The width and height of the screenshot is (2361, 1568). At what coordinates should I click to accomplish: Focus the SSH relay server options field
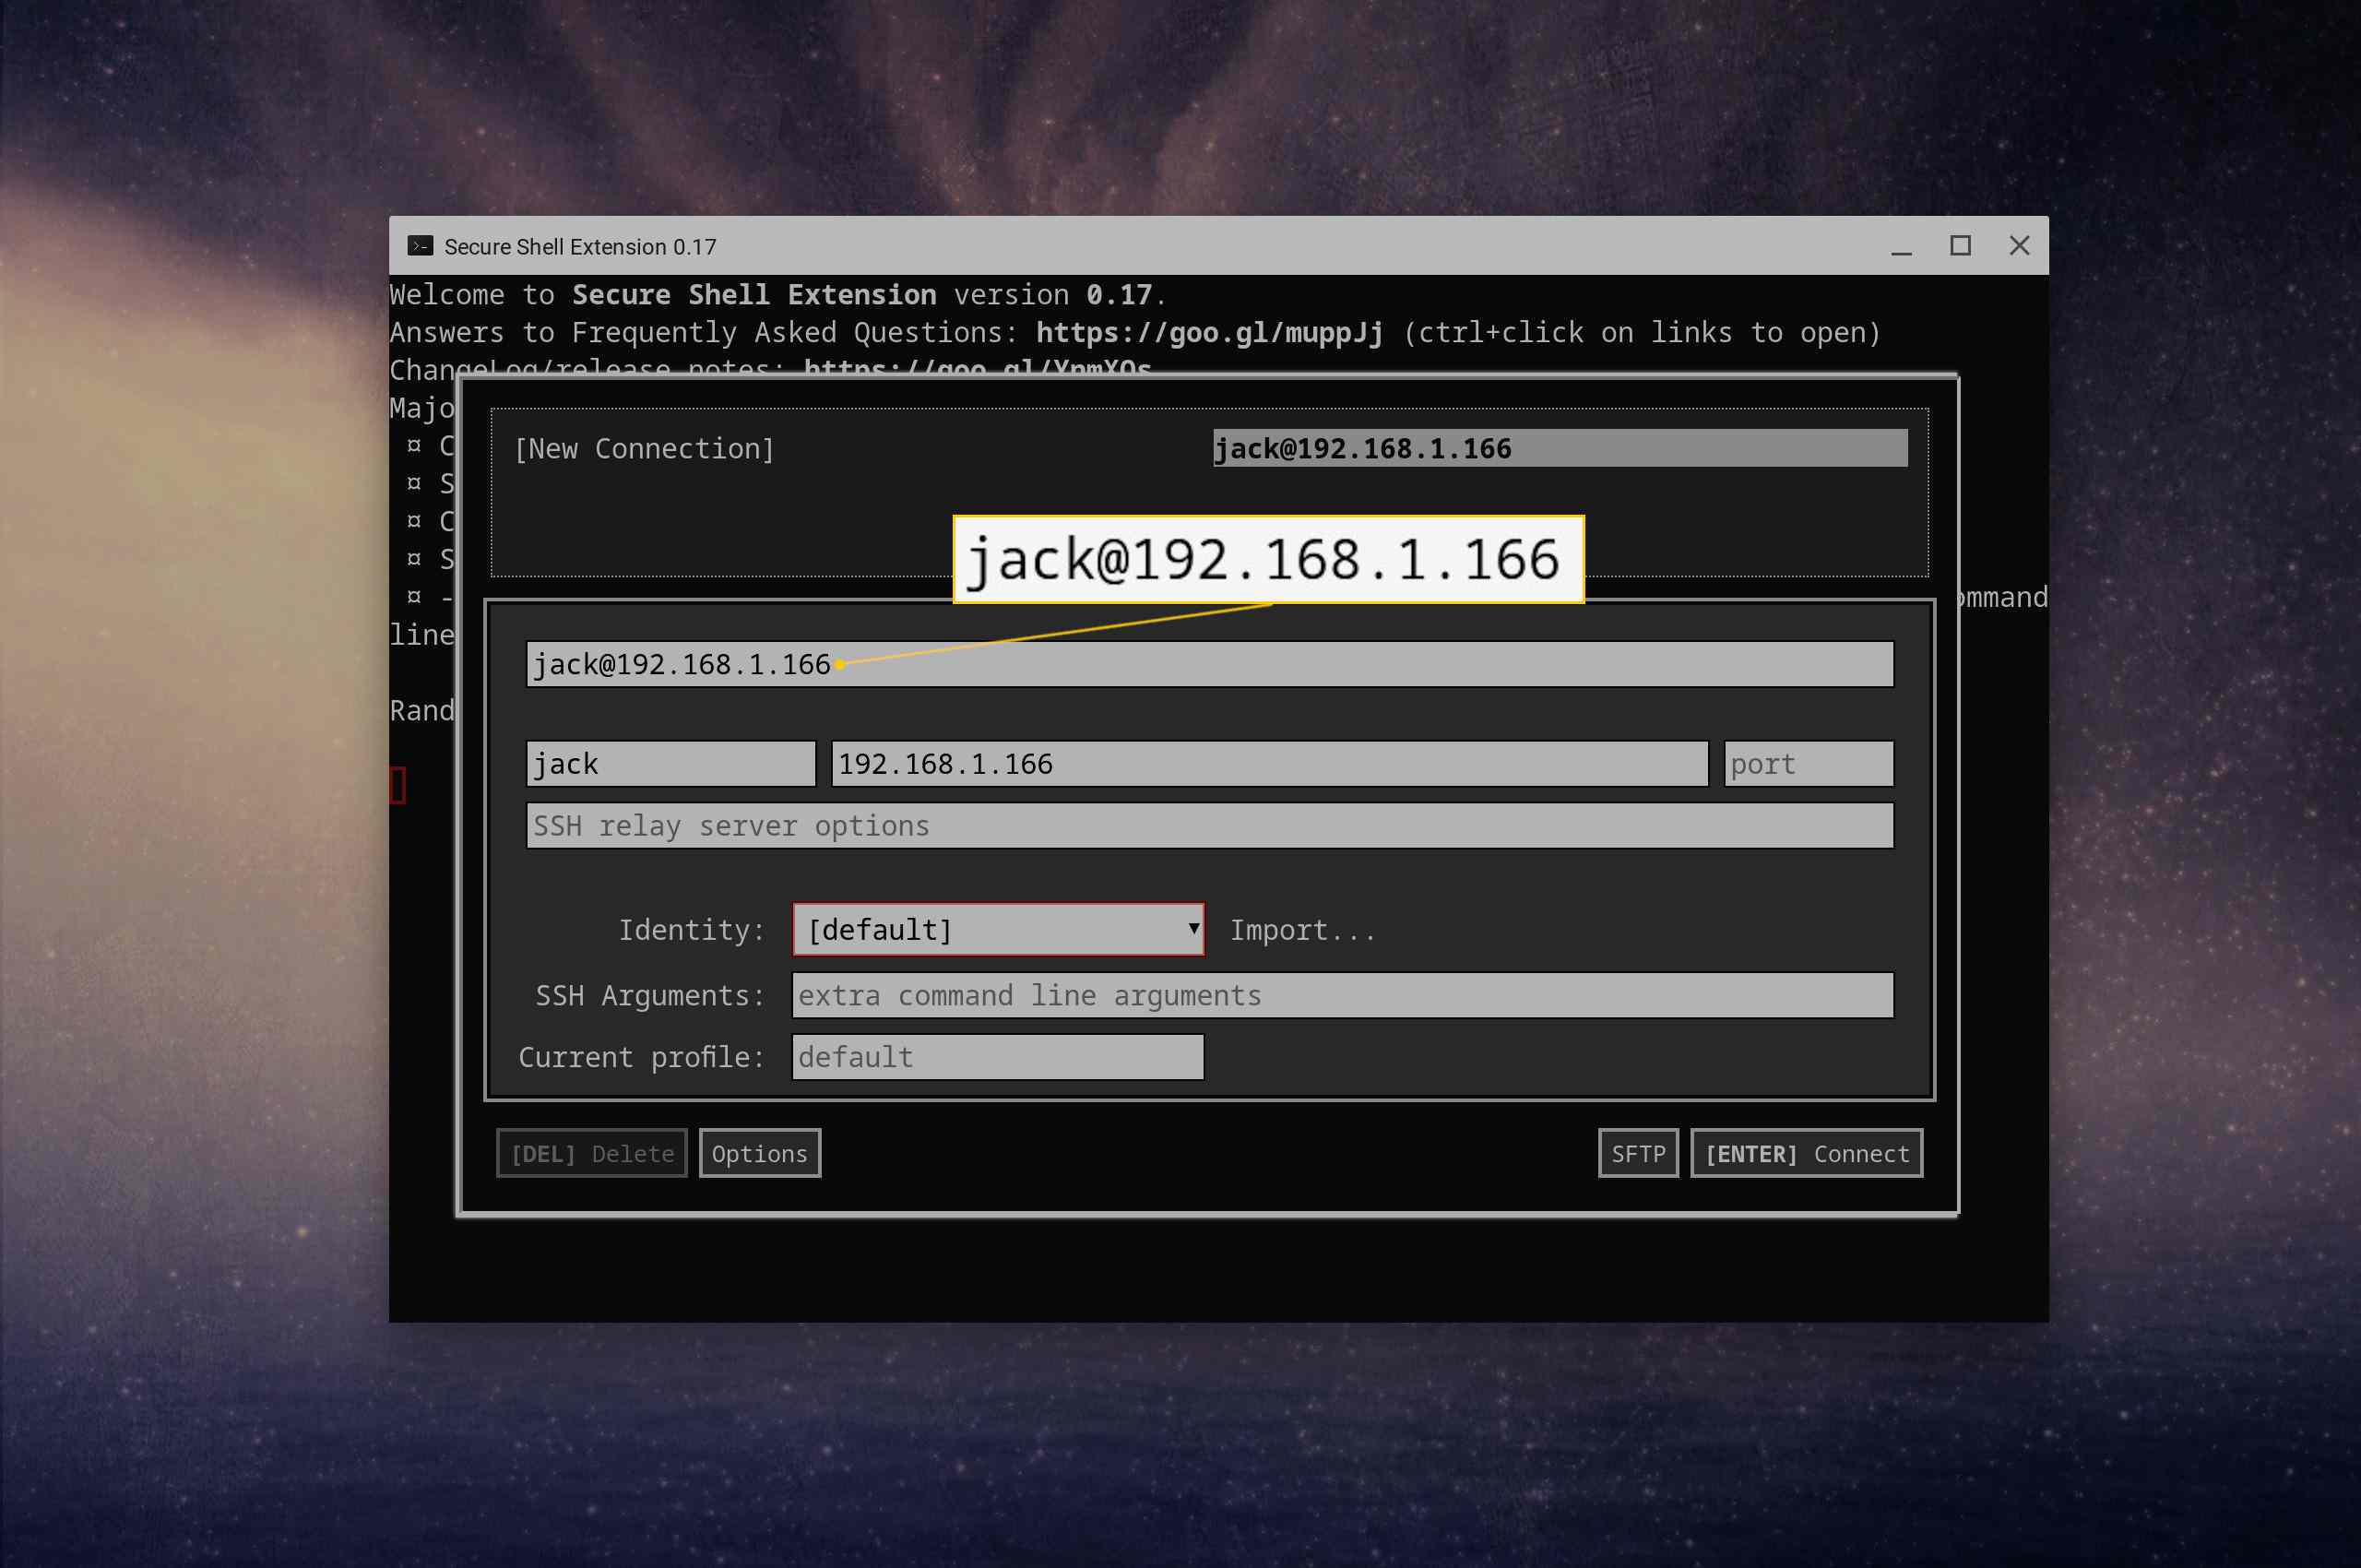1210,826
